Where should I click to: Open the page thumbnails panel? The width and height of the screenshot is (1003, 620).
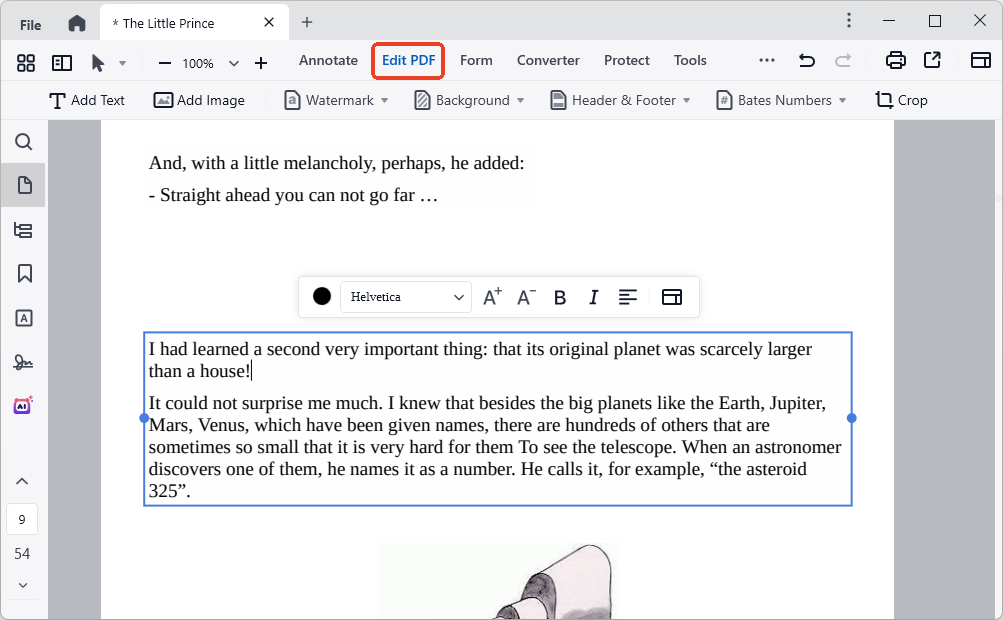coord(23,185)
